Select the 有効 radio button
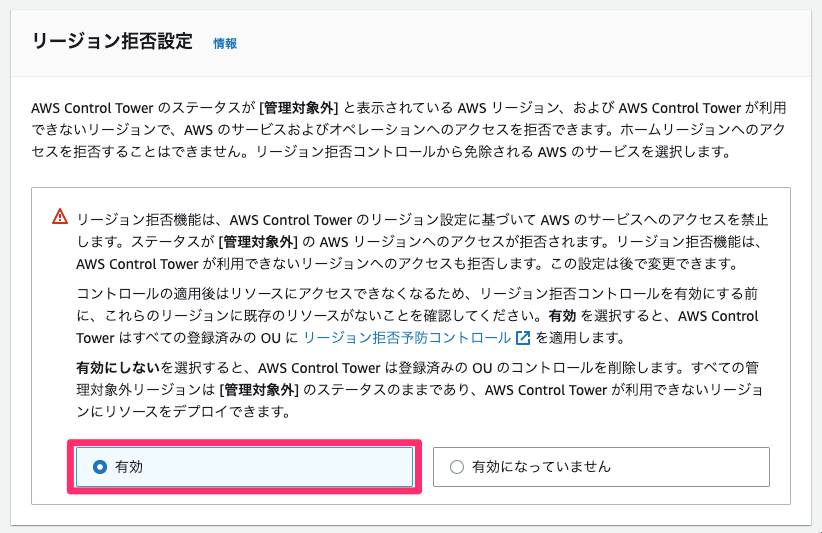822x533 pixels. (x=100, y=466)
